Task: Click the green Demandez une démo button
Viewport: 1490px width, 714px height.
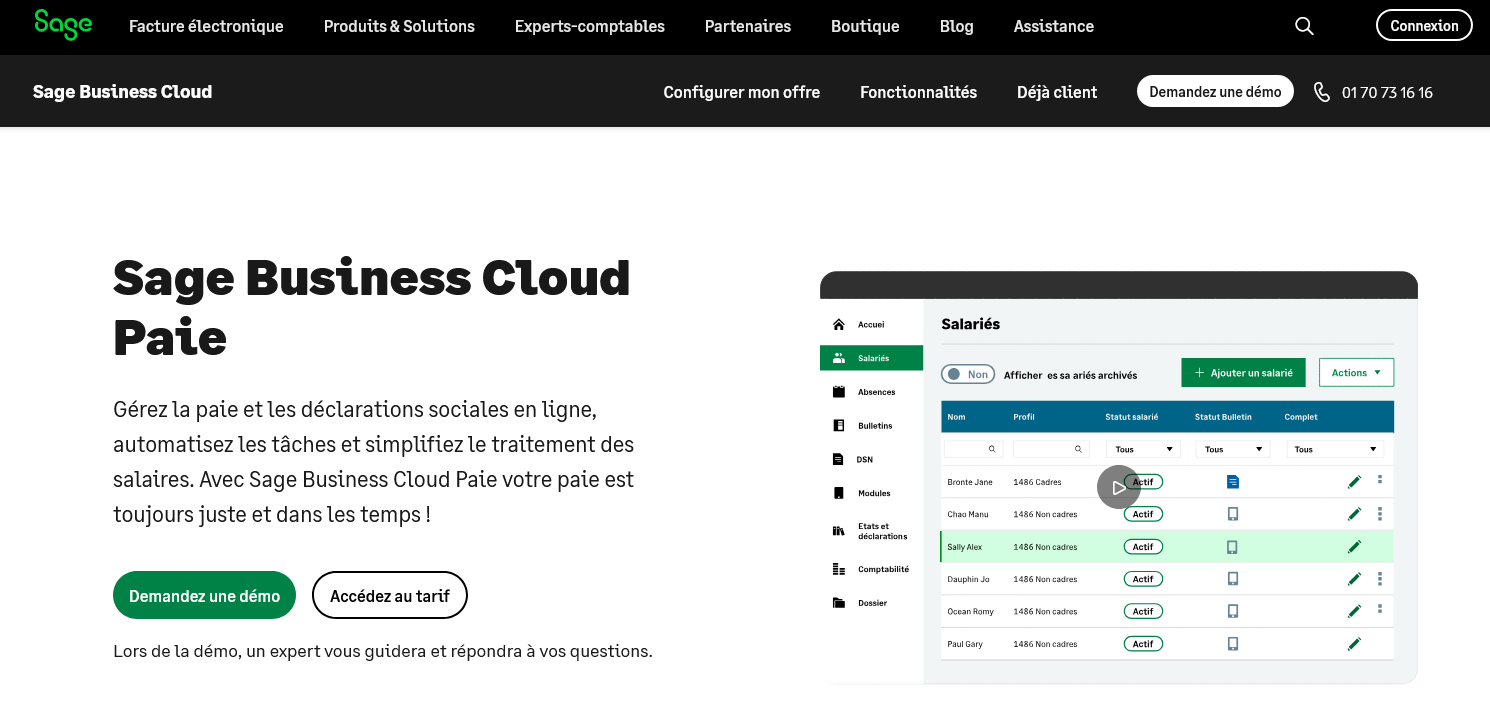Action: point(204,595)
